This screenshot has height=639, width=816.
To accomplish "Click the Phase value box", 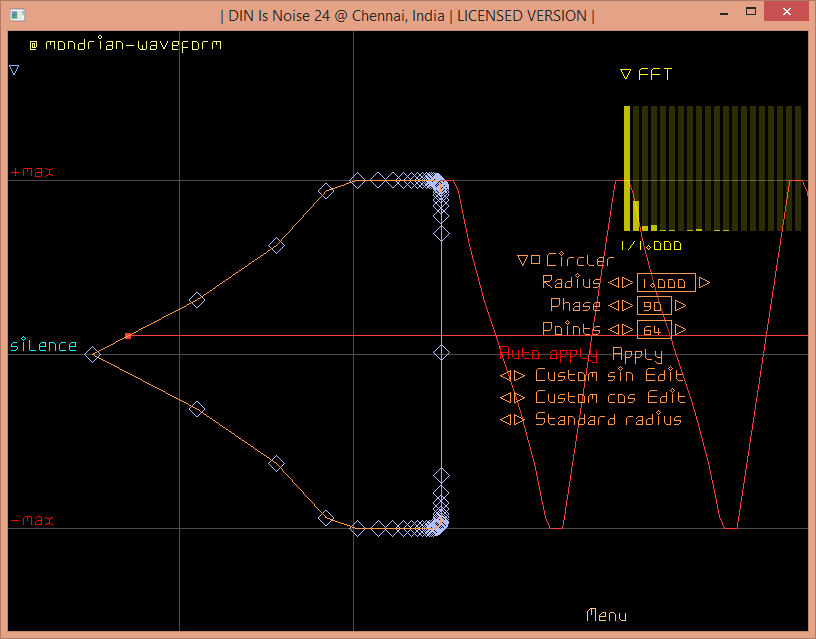I will point(653,306).
